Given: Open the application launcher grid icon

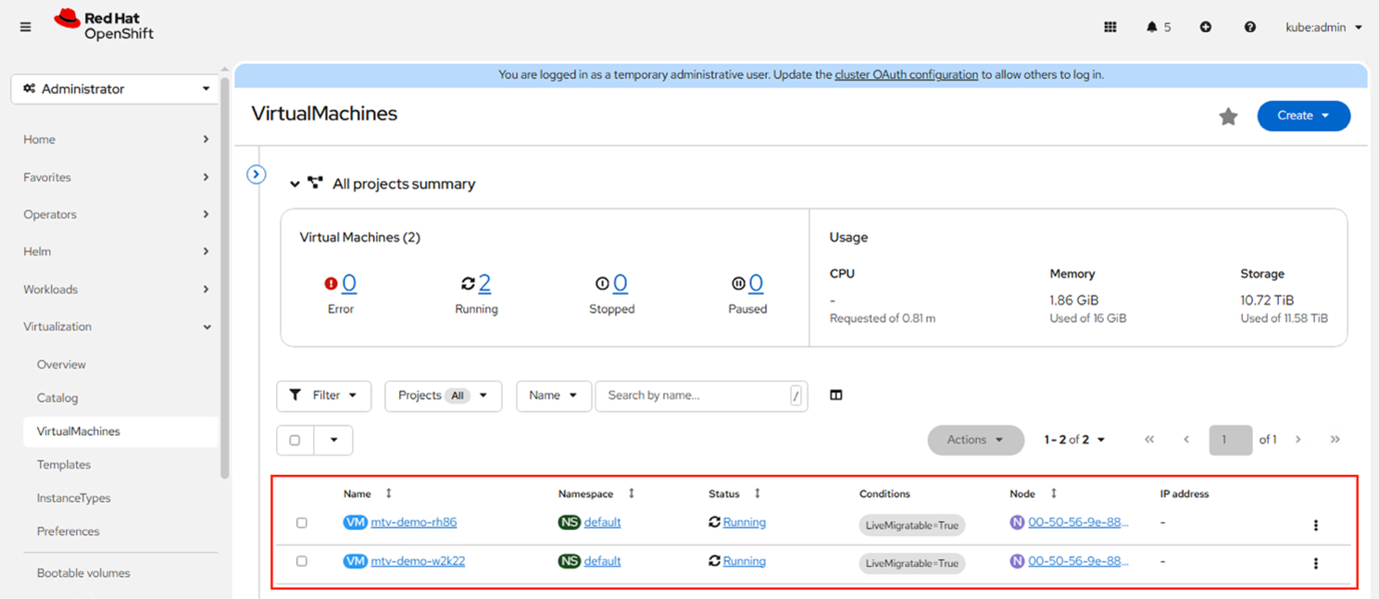Looking at the screenshot, I should [1110, 28].
